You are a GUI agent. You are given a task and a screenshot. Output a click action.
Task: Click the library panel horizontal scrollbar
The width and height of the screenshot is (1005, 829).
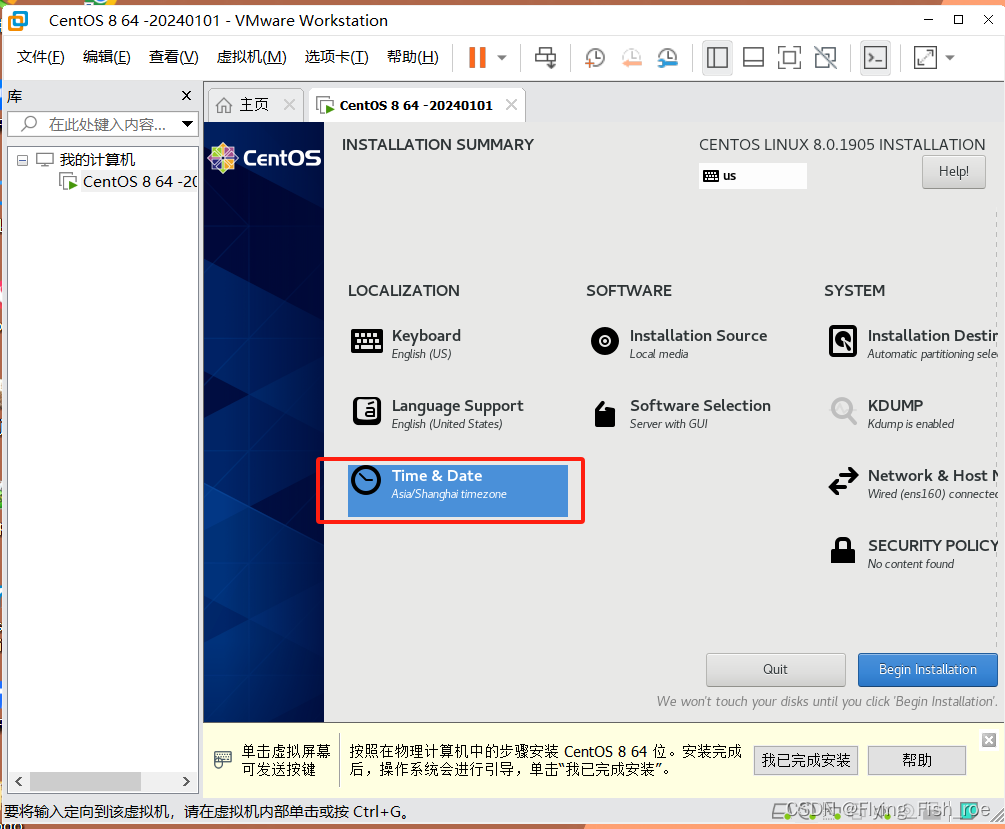[85, 781]
